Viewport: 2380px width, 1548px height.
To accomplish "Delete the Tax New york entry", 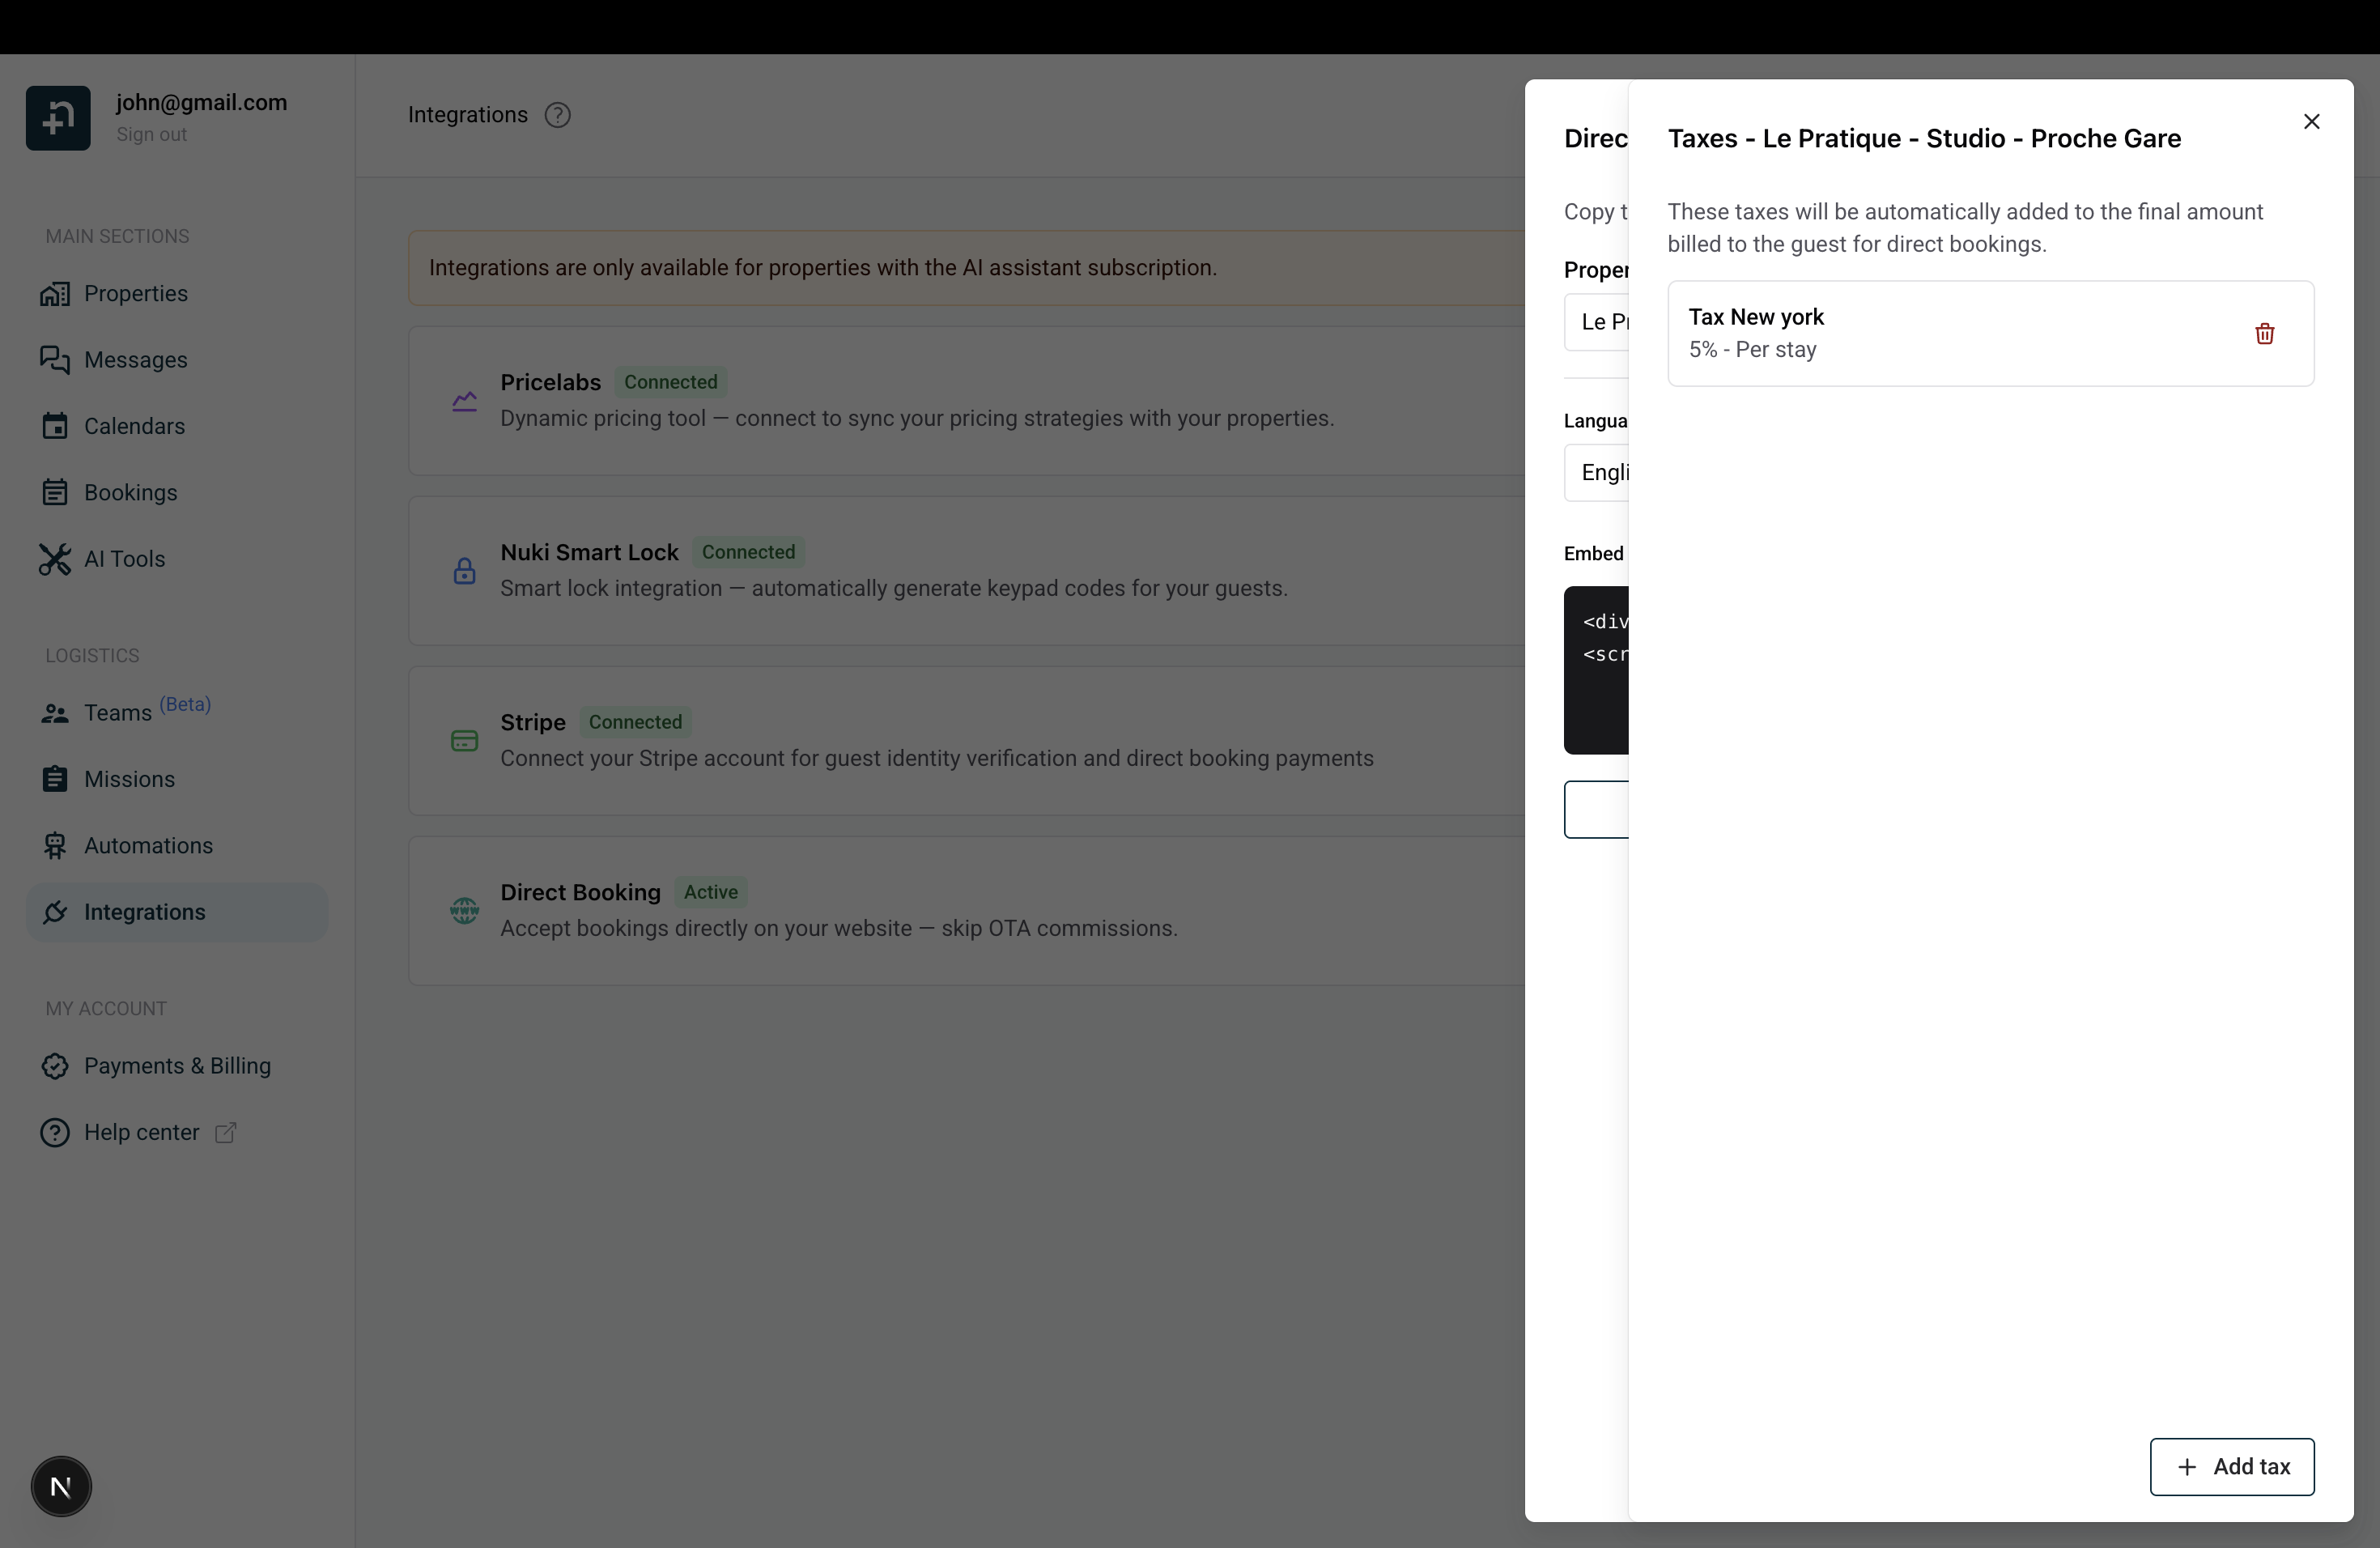I will pos(2265,333).
